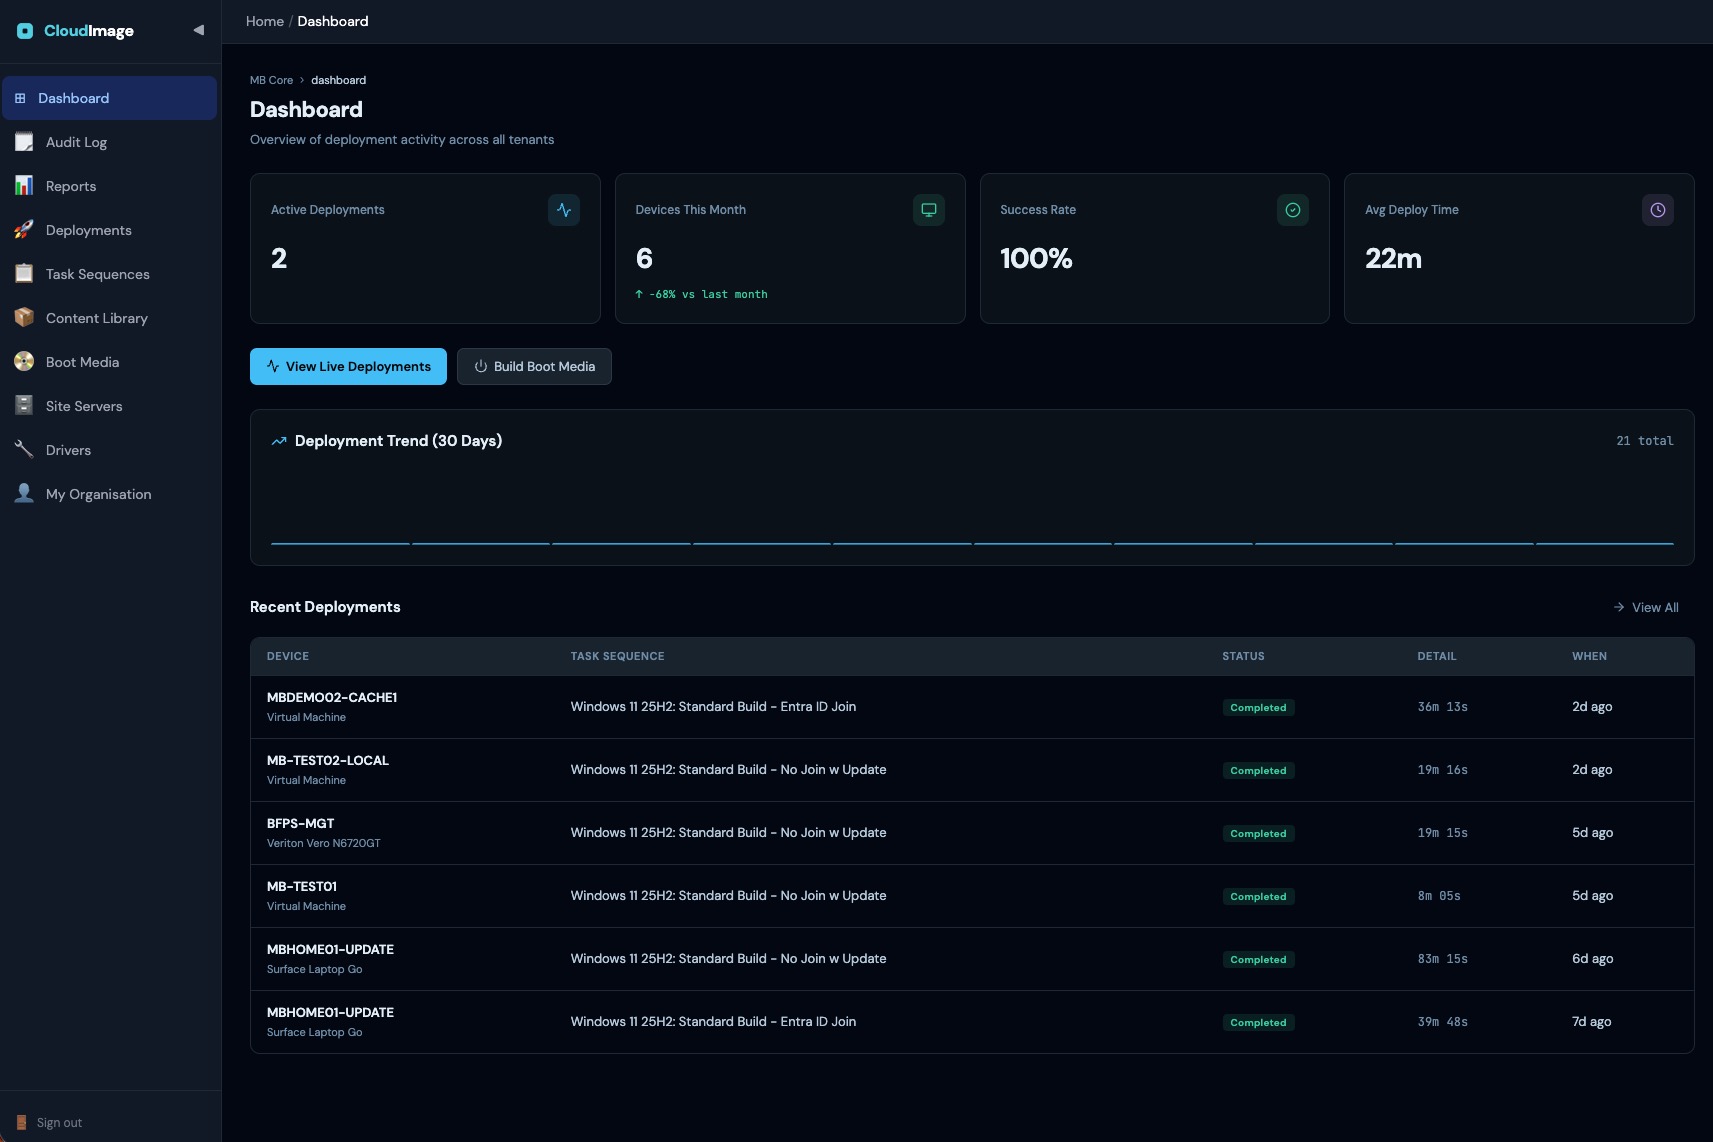Click the 6d ago timestamp

1592,958
